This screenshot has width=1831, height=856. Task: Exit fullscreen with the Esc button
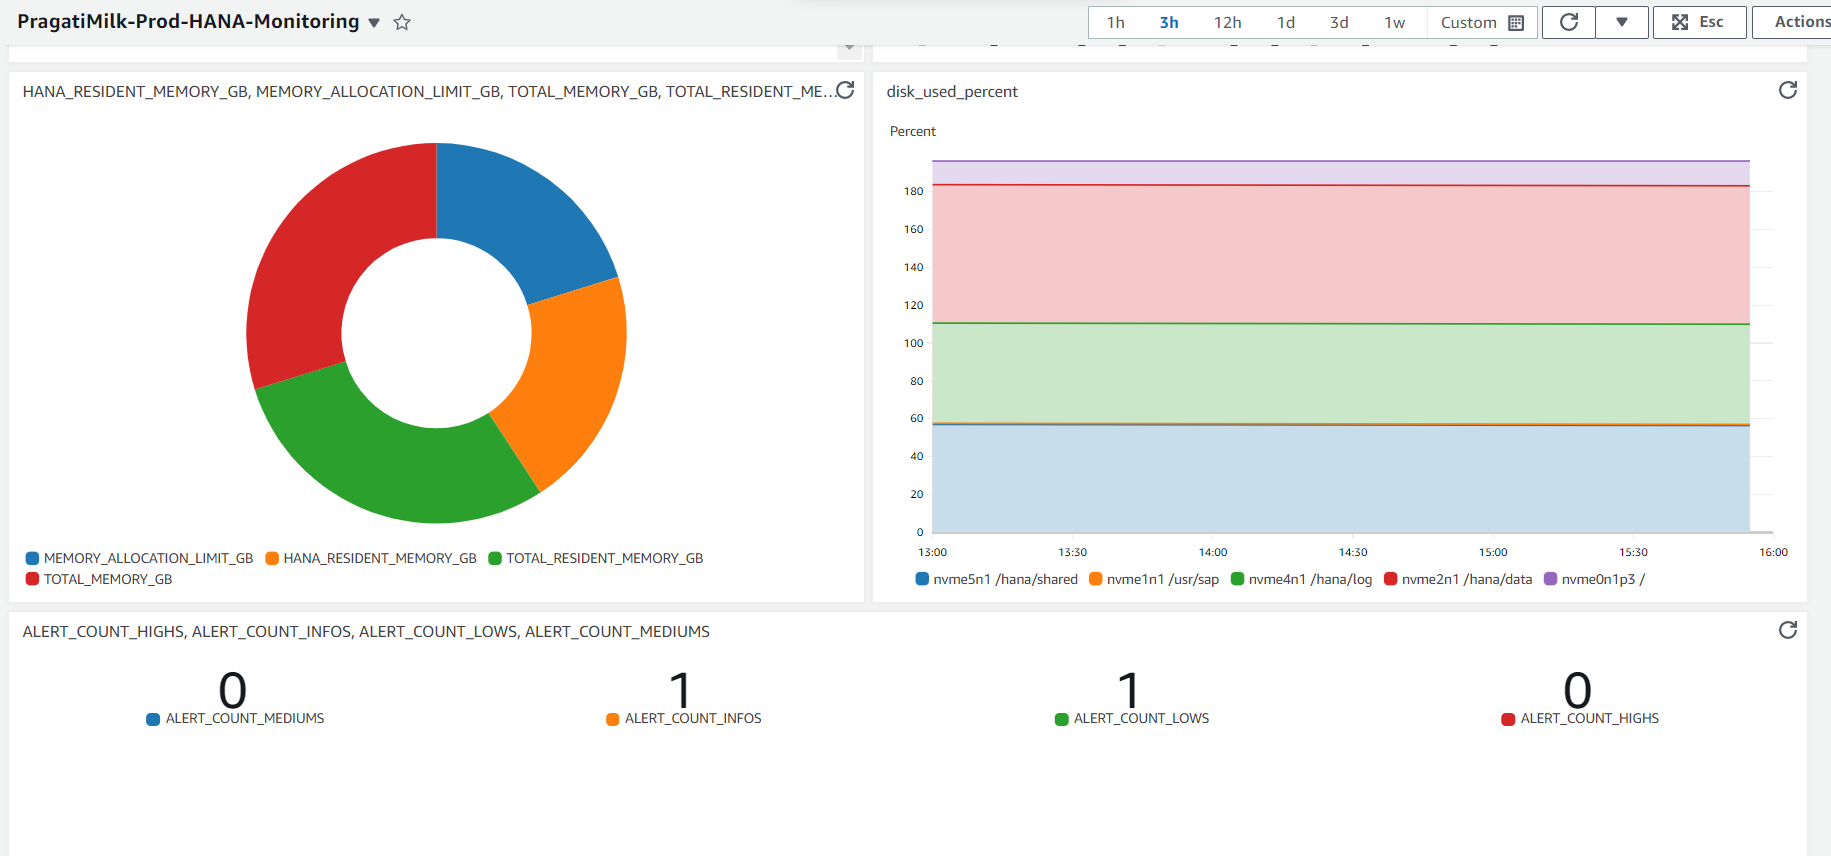click(x=1699, y=22)
